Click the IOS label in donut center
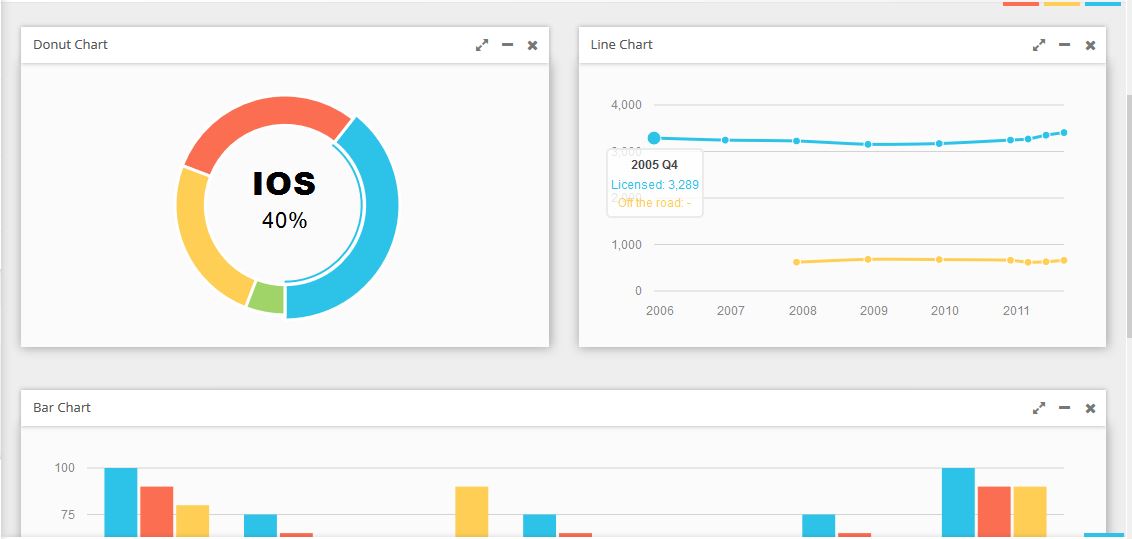Screen dimensions: 1132x539 [x=284, y=184]
